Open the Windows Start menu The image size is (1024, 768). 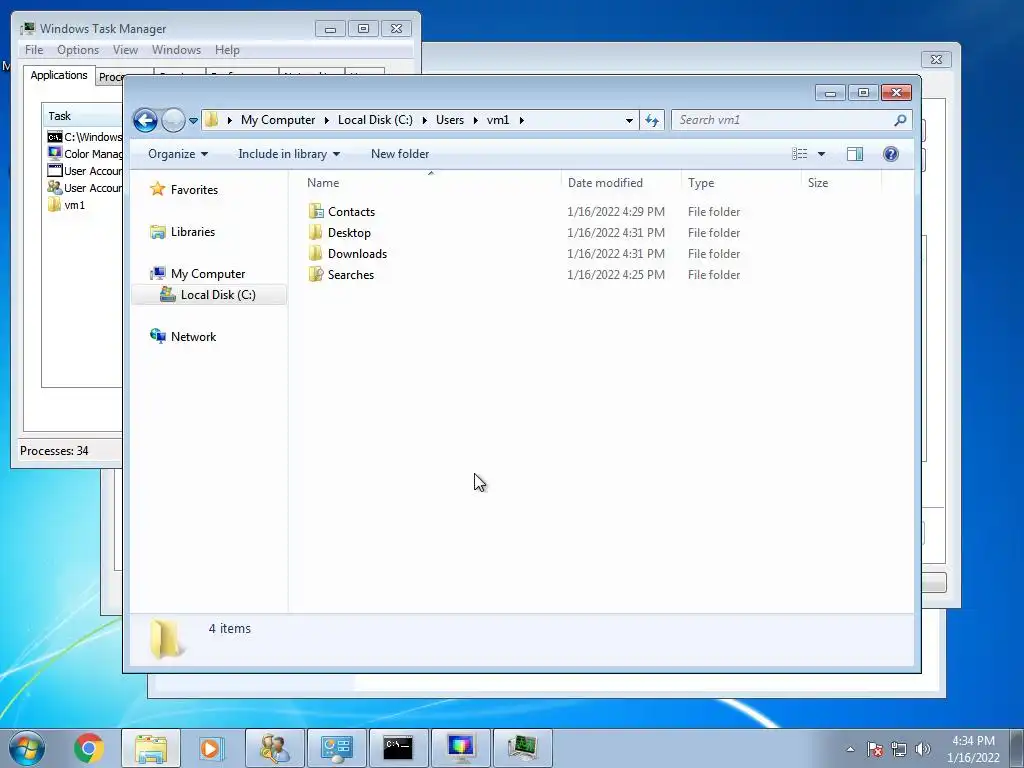[x=27, y=748]
